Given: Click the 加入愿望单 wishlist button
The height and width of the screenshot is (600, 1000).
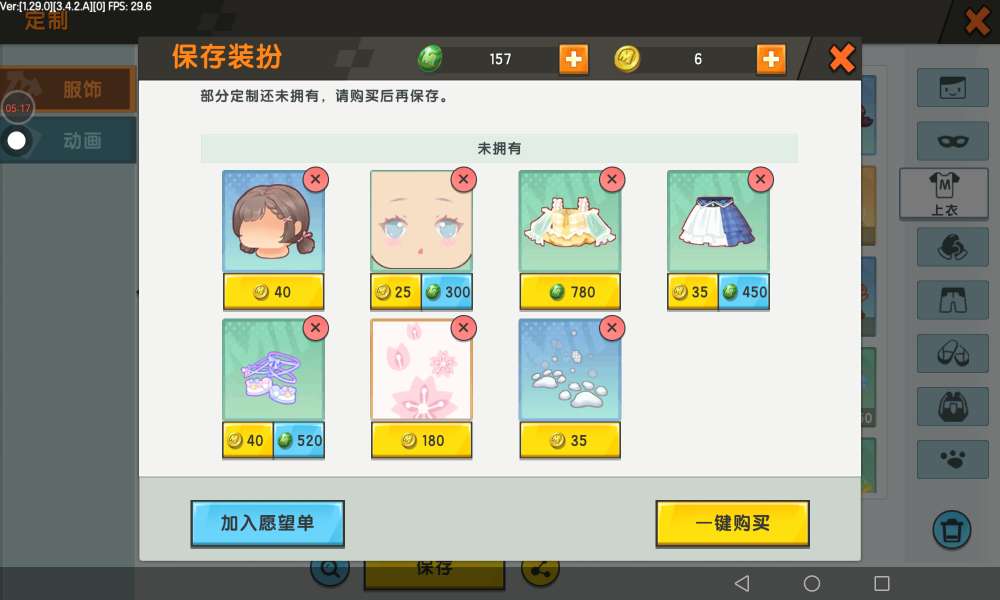Looking at the screenshot, I should [267, 523].
